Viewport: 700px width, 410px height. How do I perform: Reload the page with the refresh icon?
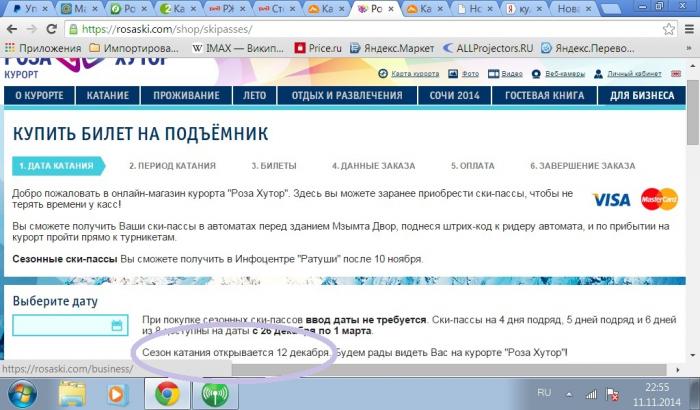click(51, 29)
